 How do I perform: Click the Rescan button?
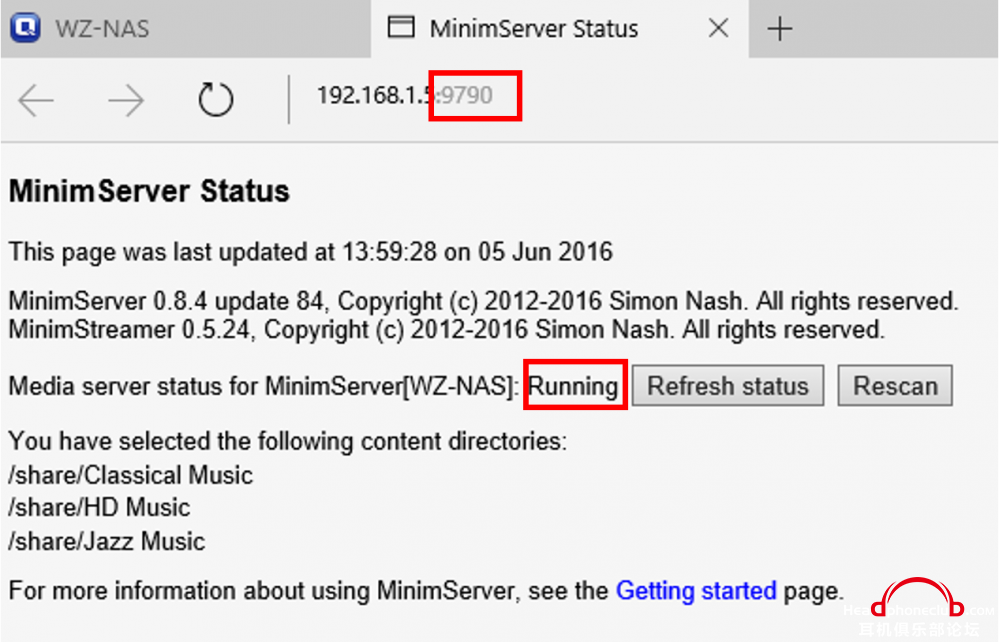tap(895, 385)
